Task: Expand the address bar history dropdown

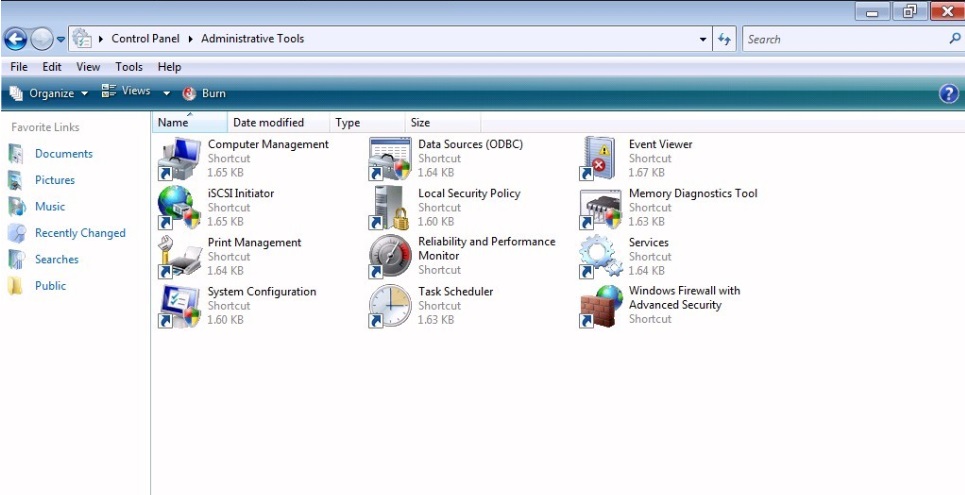Action: (703, 39)
